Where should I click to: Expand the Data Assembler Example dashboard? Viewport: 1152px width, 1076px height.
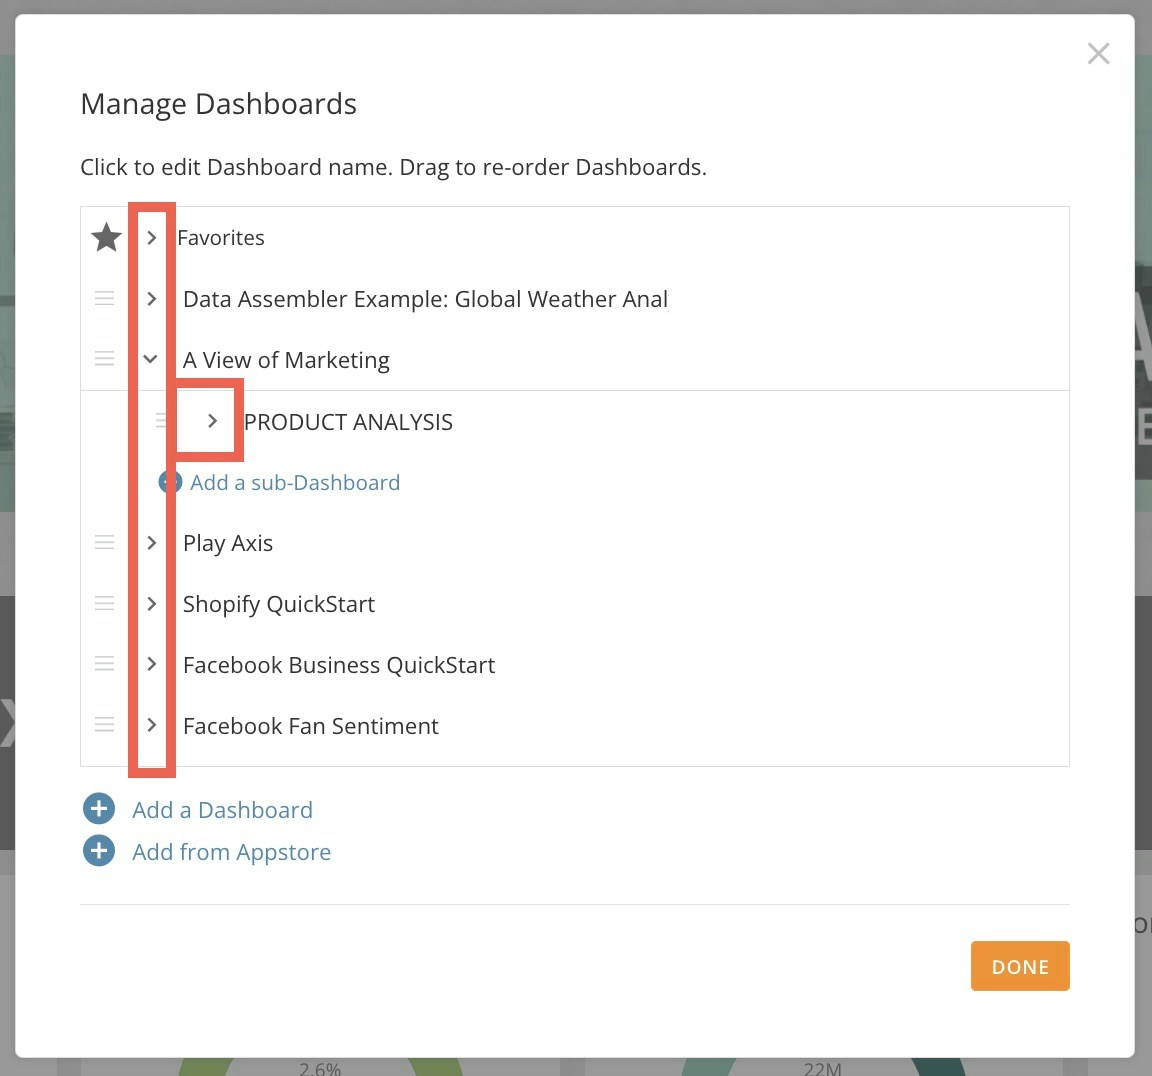pos(151,298)
